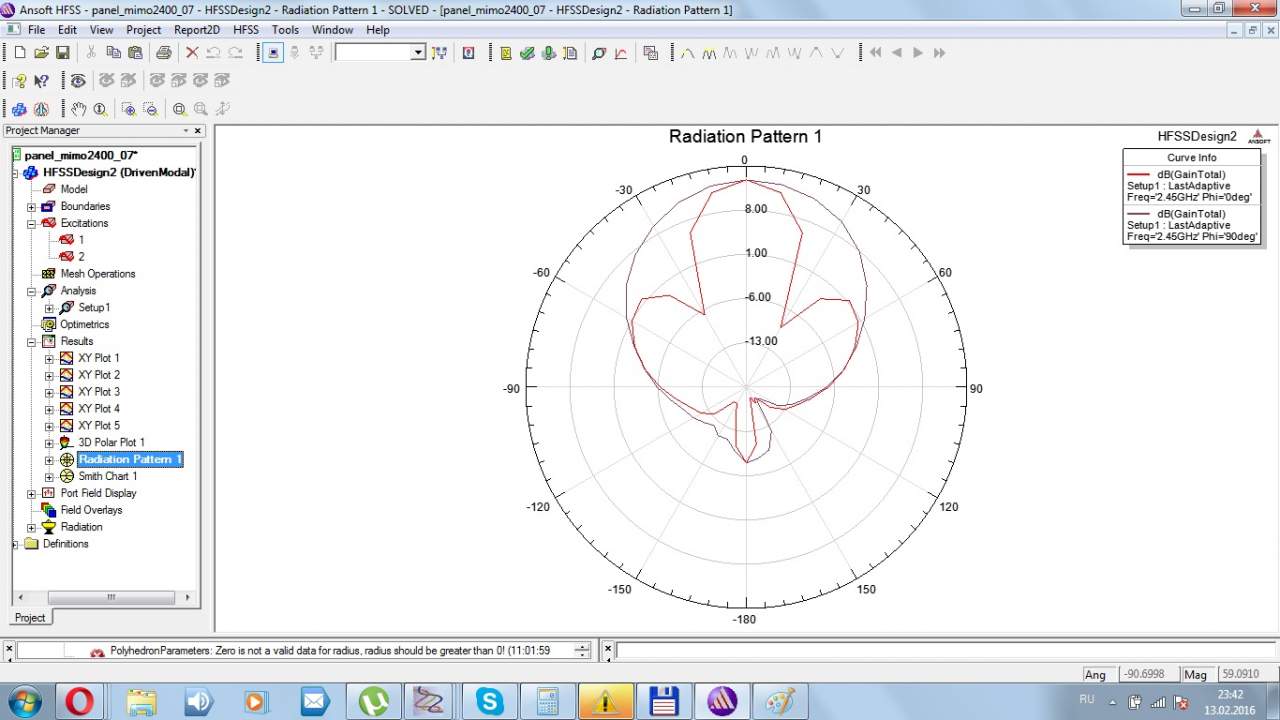Open the HFSS menu
This screenshot has width=1280, height=720.
(245, 30)
